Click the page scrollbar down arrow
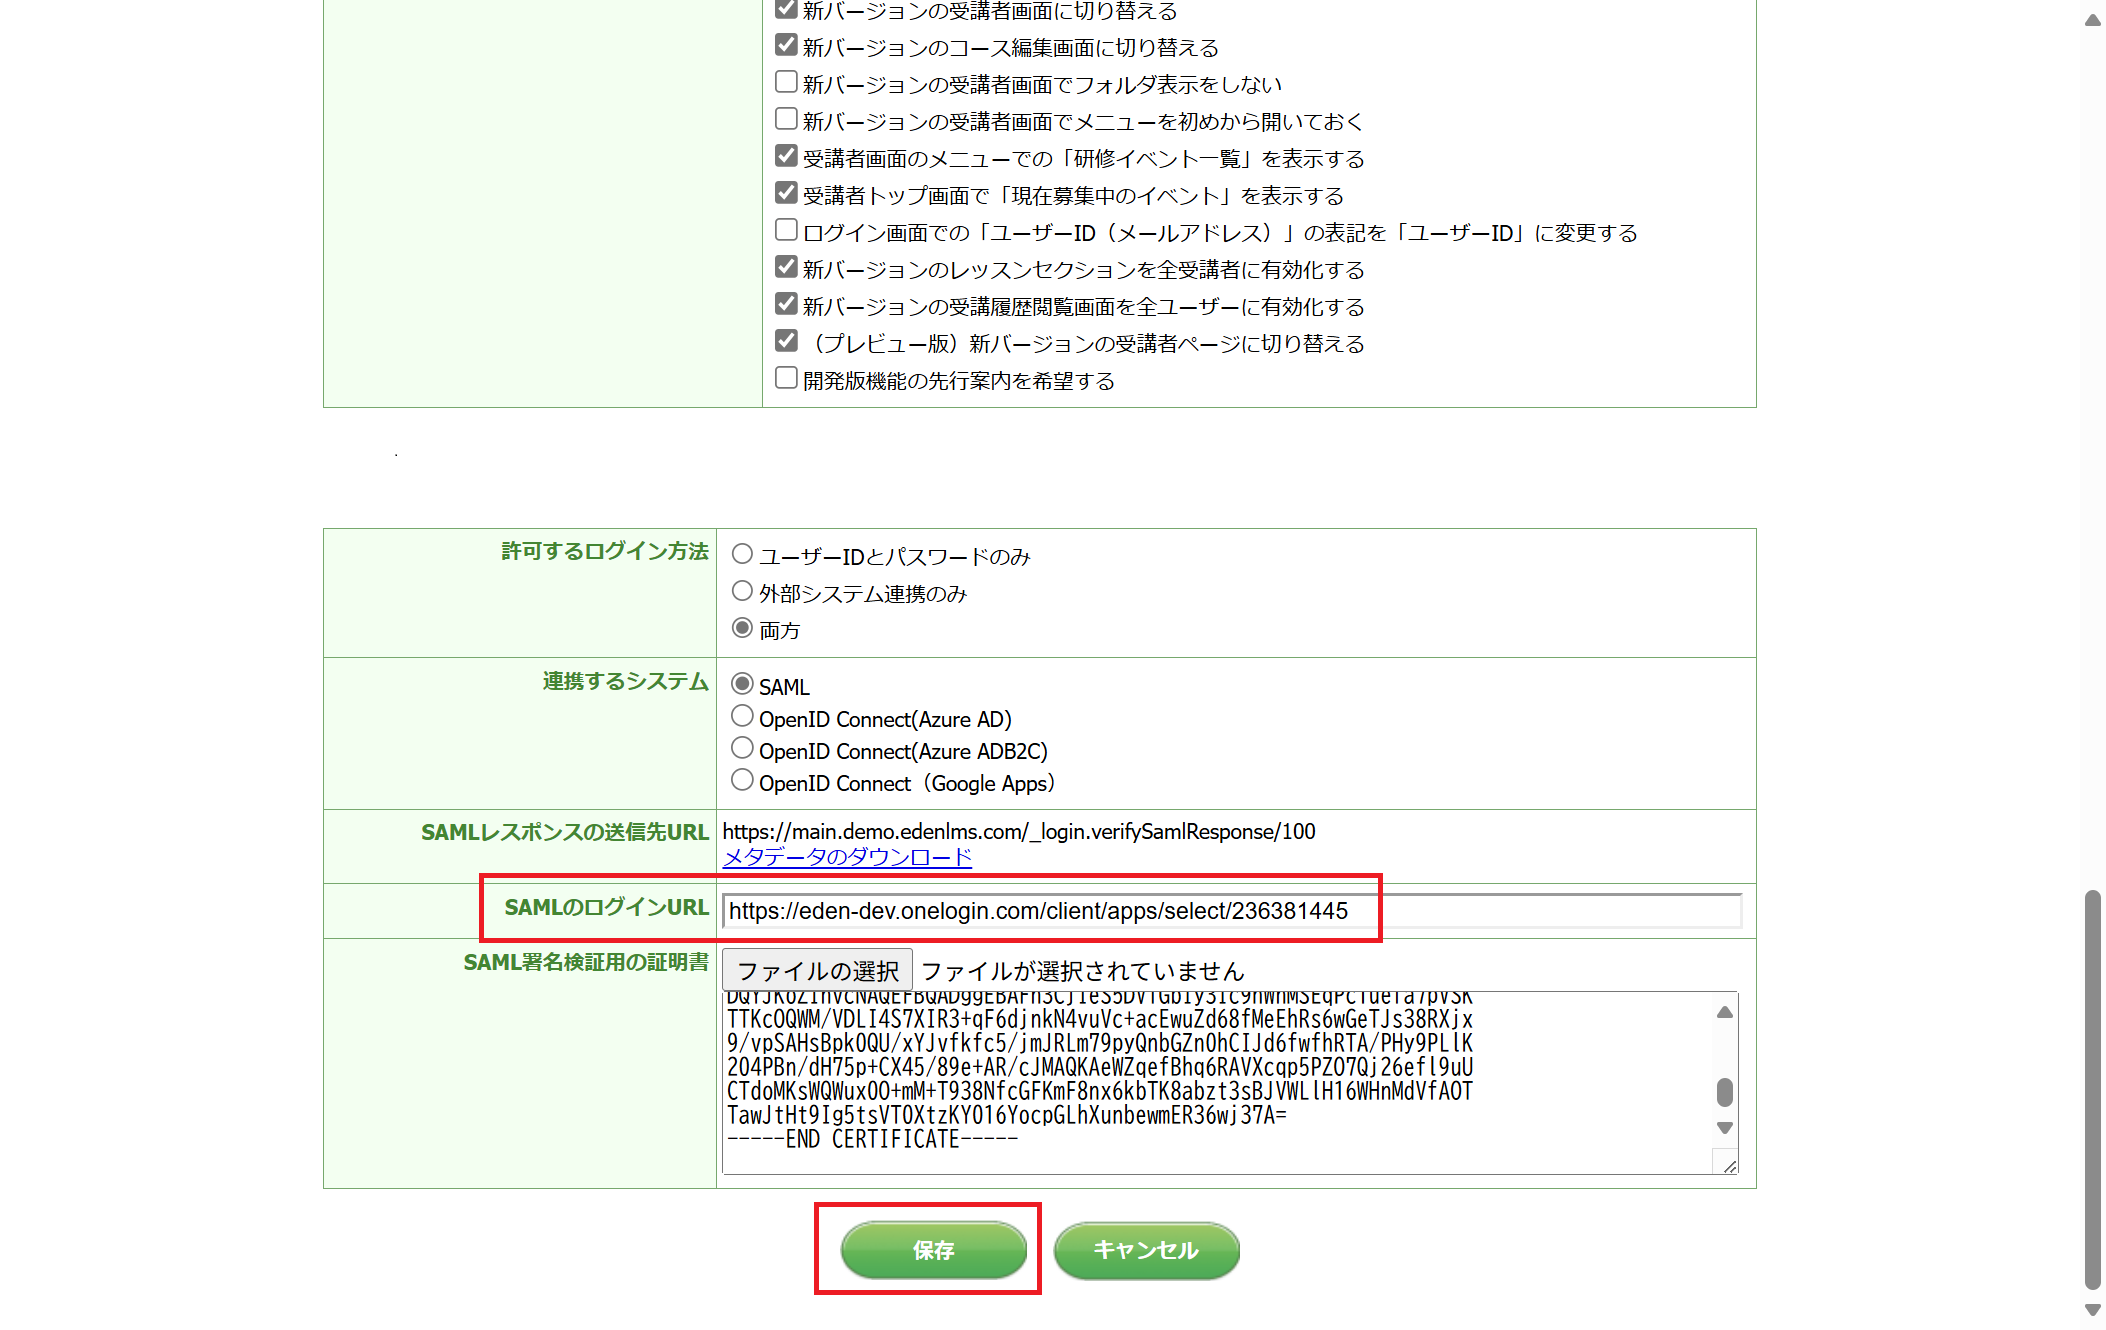The image size is (2106, 1330). pyautogui.click(x=2092, y=1310)
